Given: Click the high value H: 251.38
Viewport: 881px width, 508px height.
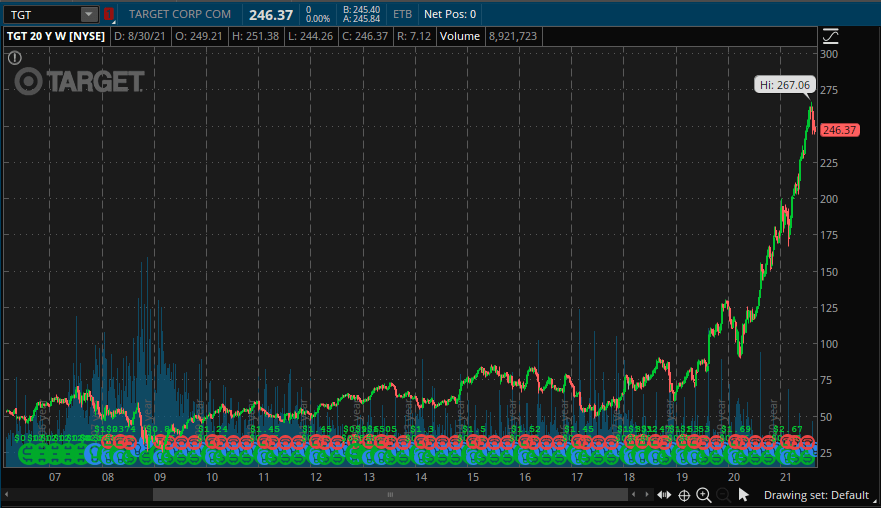Looking at the screenshot, I should tap(256, 36).
